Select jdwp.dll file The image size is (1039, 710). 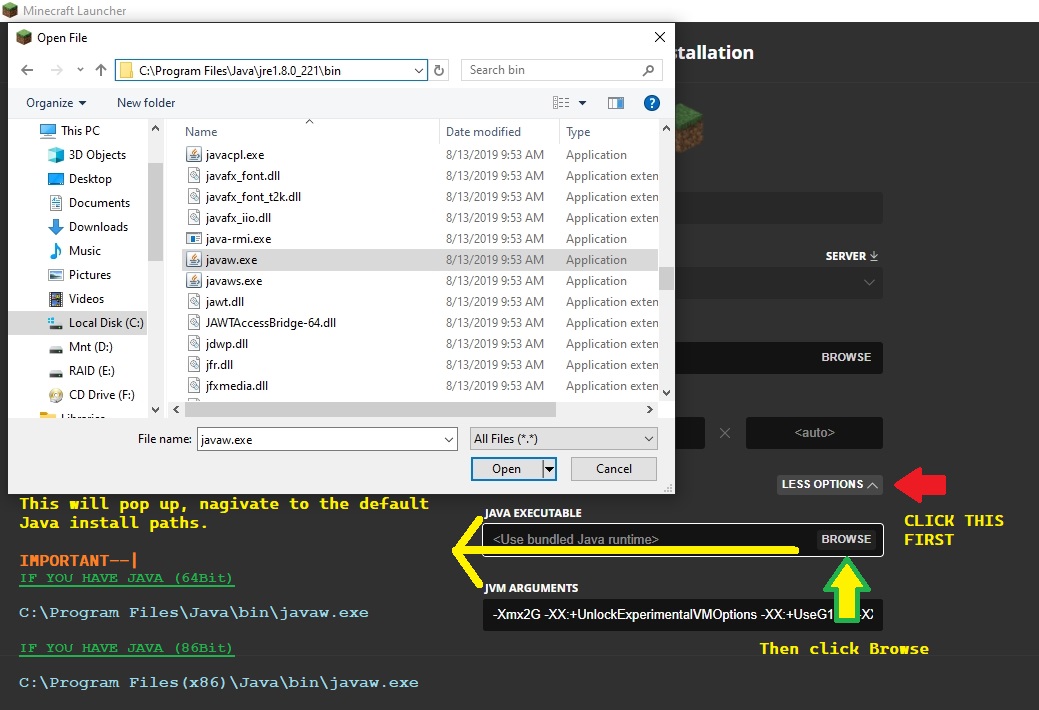pyautogui.click(x=227, y=344)
